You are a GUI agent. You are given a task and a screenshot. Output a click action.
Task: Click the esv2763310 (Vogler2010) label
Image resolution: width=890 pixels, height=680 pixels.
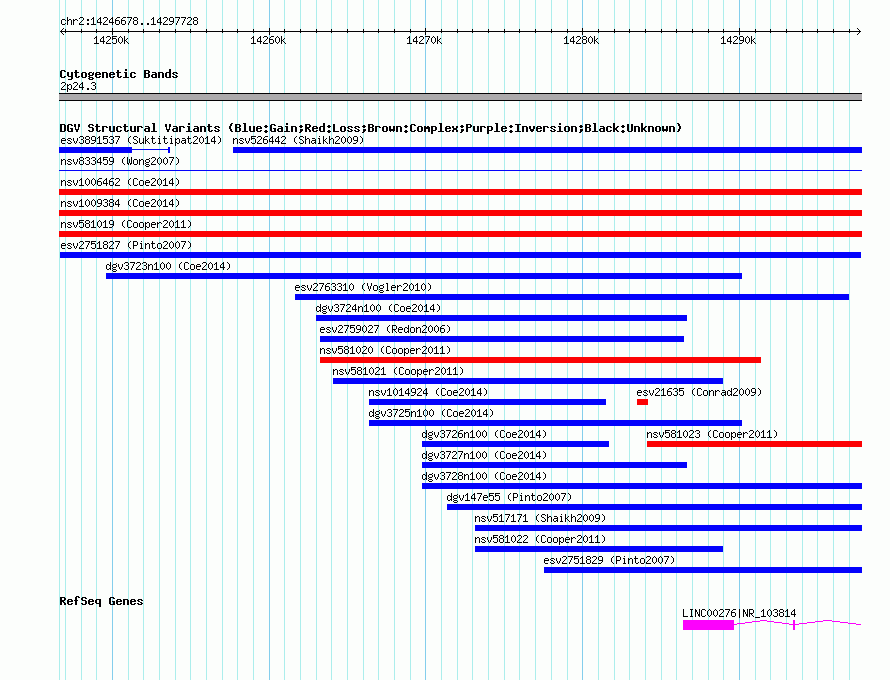coord(363,287)
